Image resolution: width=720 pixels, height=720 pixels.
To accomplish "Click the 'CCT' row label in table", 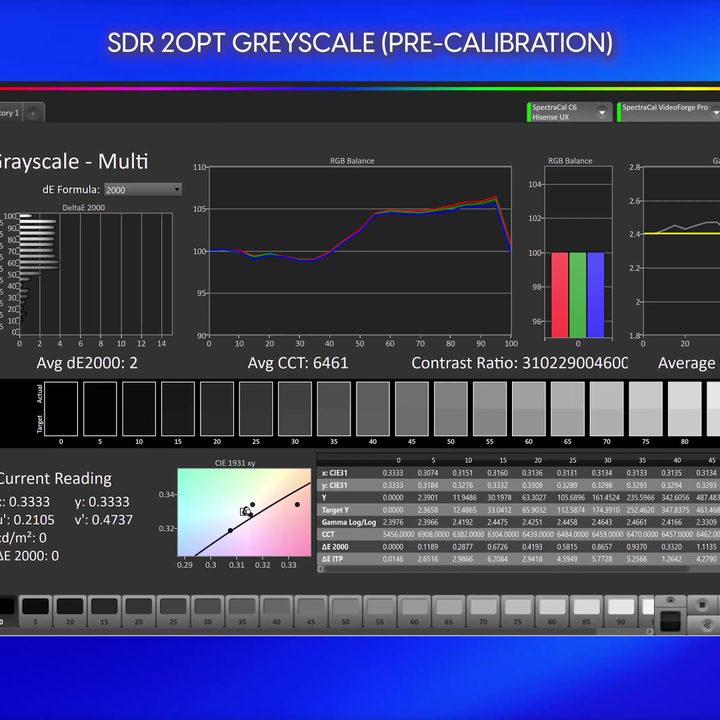I will [x=328, y=534].
